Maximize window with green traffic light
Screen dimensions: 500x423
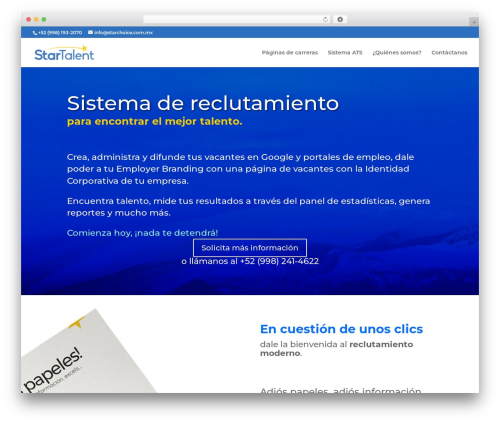(x=44, y=20)
